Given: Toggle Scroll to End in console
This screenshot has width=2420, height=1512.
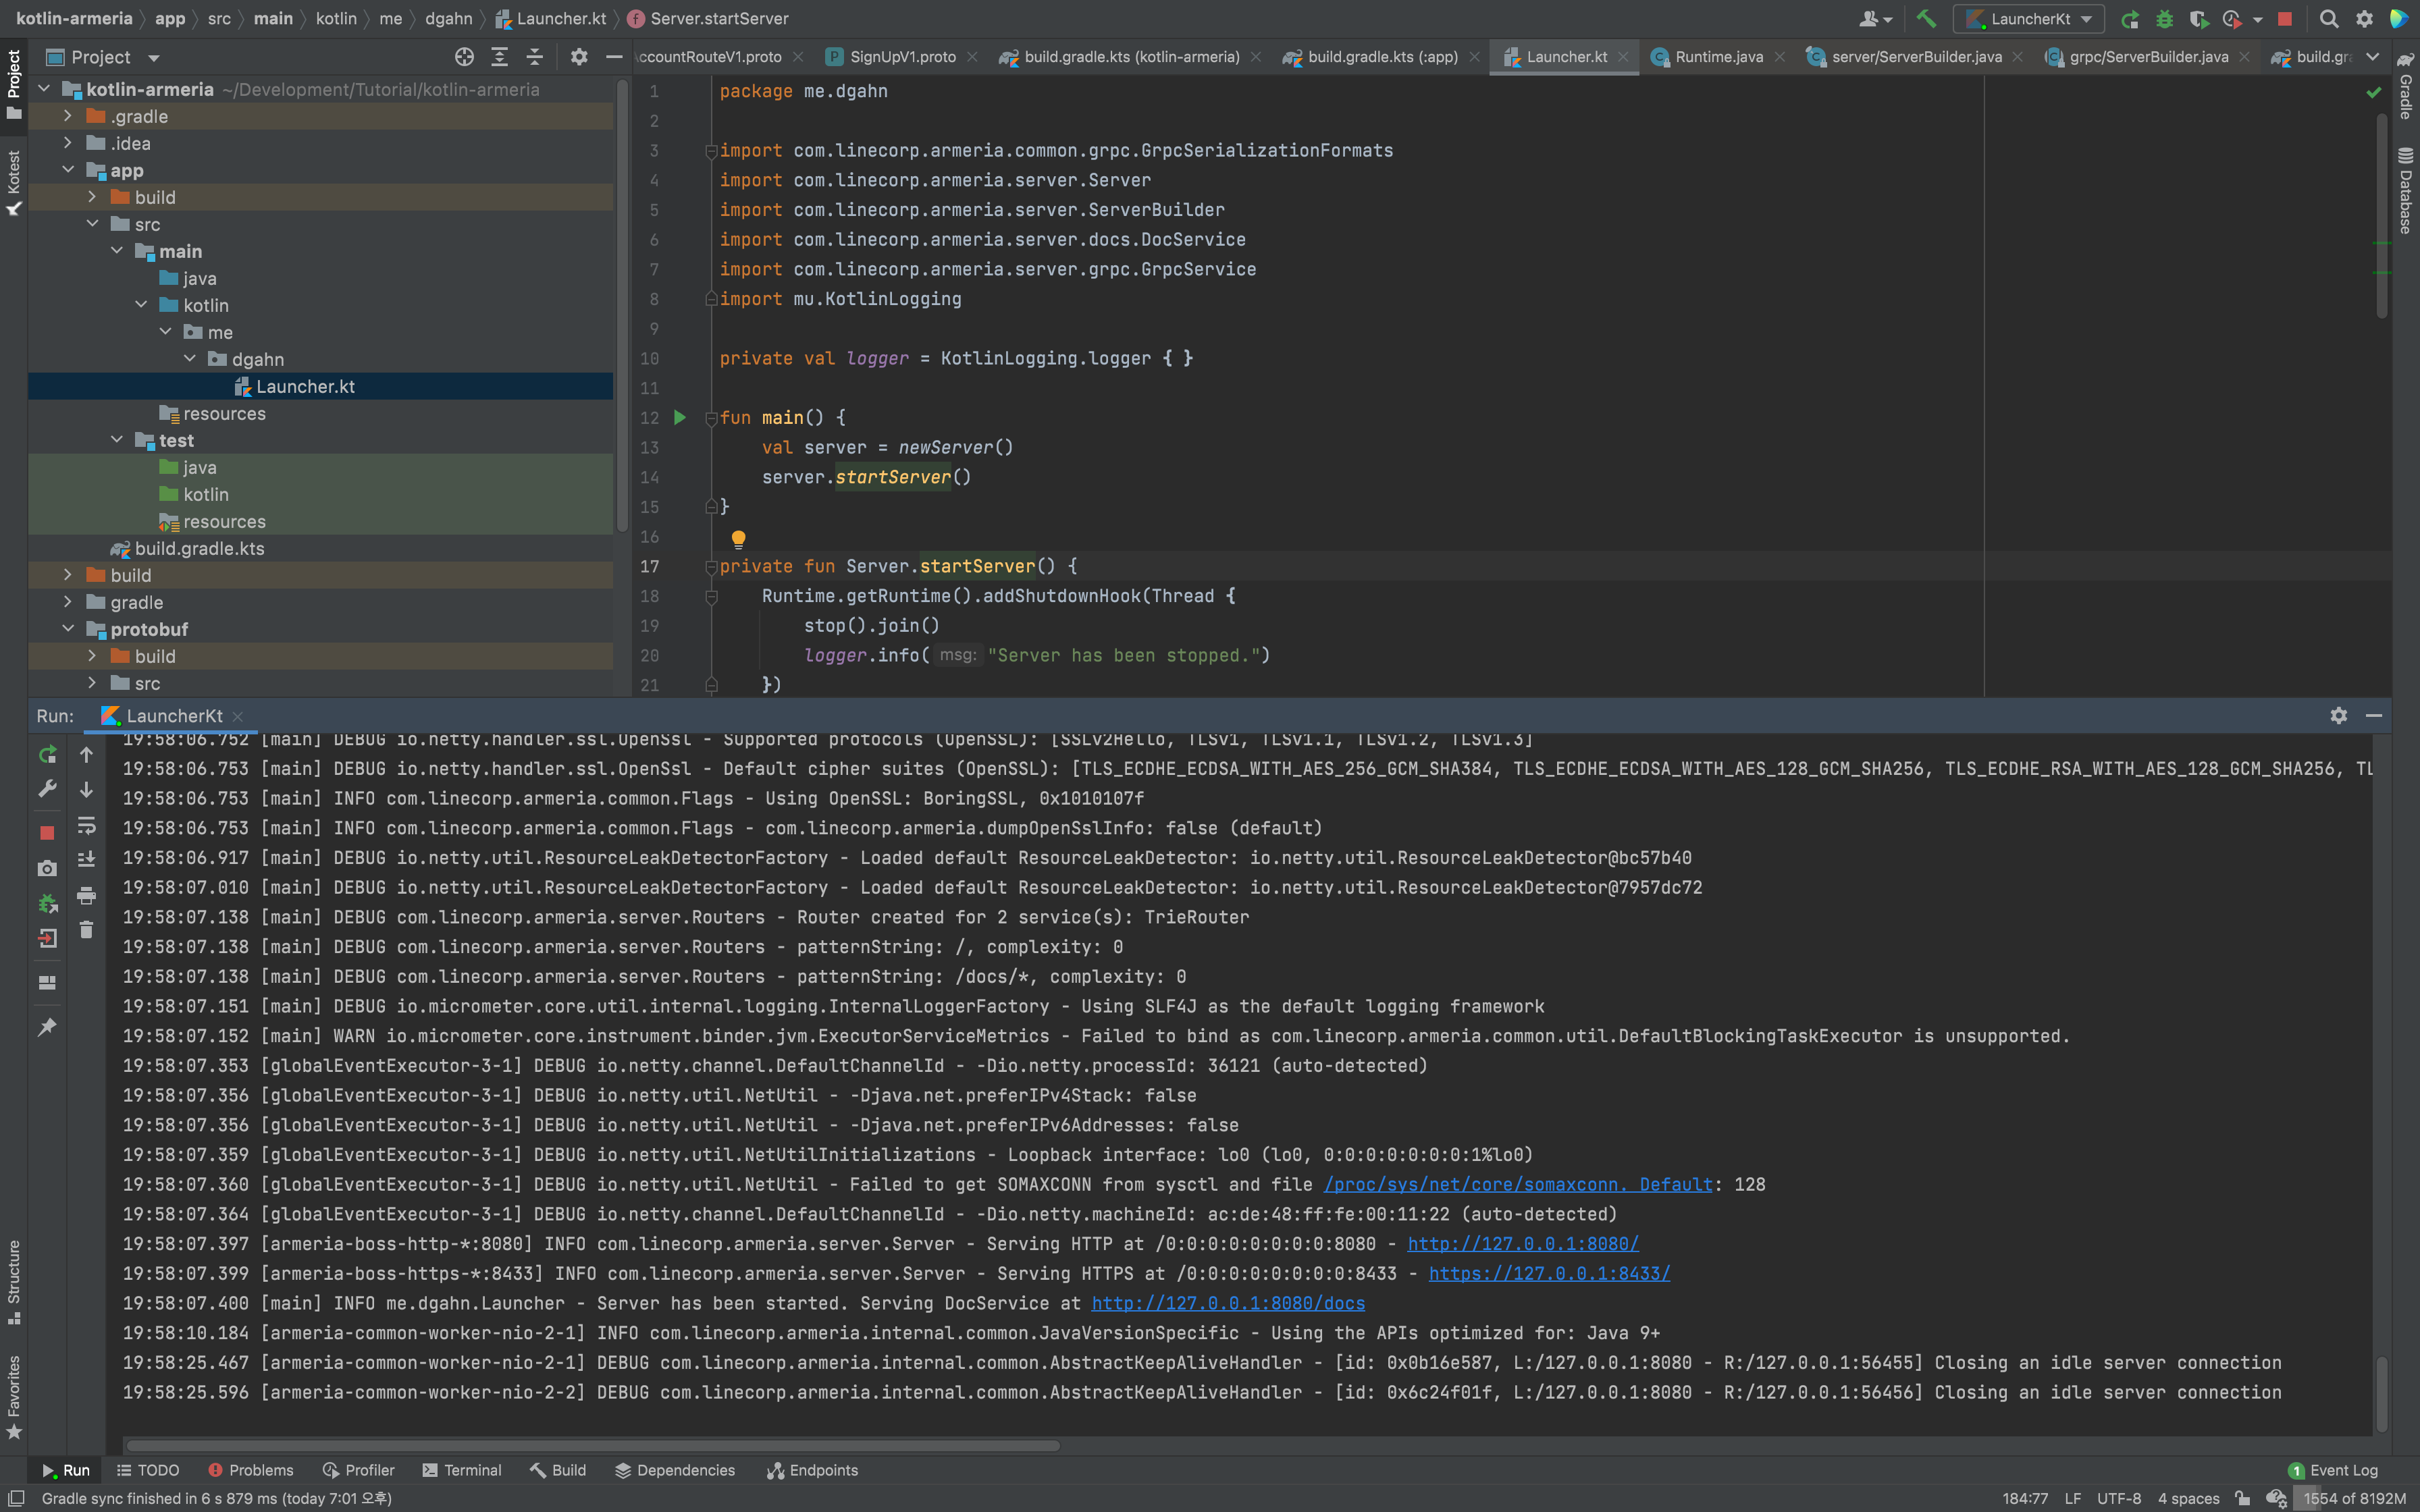Looking at the screenshot, I should click(87, 859).
